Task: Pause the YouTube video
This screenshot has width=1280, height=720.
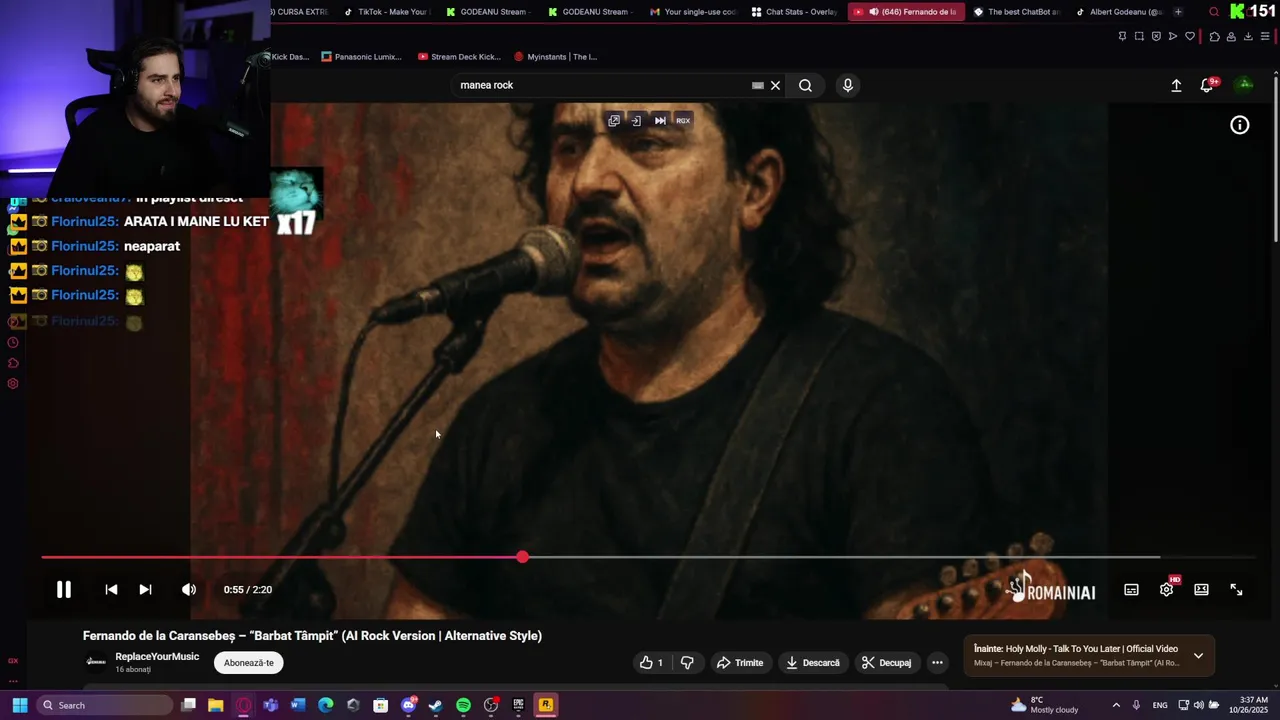Action: 64,590
